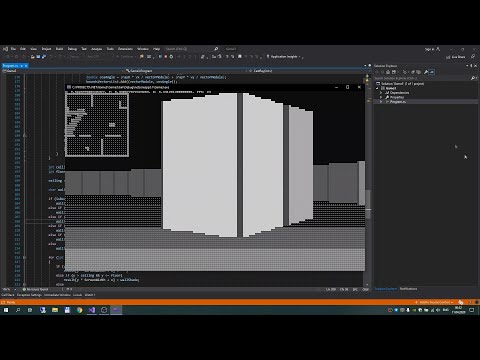Click the Save All toolbar icon
The image size is (480, 360).
click(x=44, y=57)
